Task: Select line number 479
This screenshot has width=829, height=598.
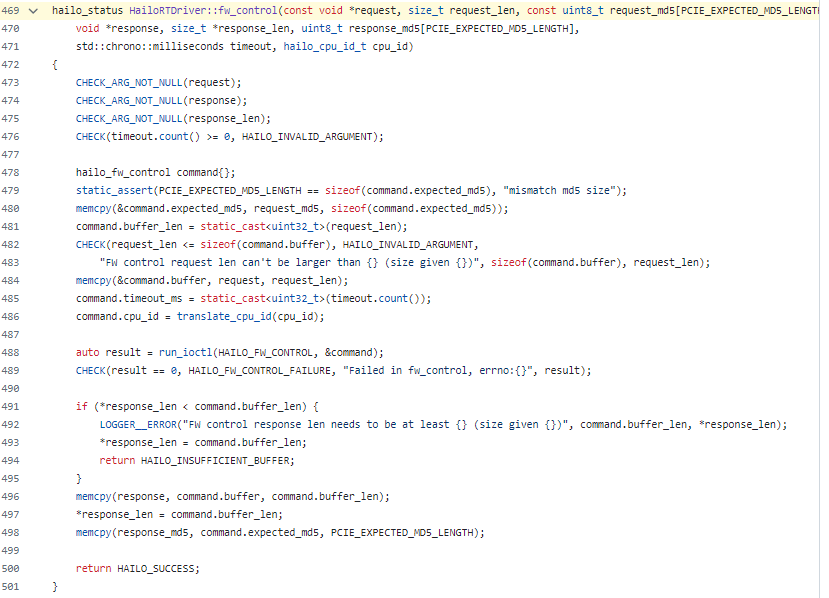Action: [x=12, y=190]
